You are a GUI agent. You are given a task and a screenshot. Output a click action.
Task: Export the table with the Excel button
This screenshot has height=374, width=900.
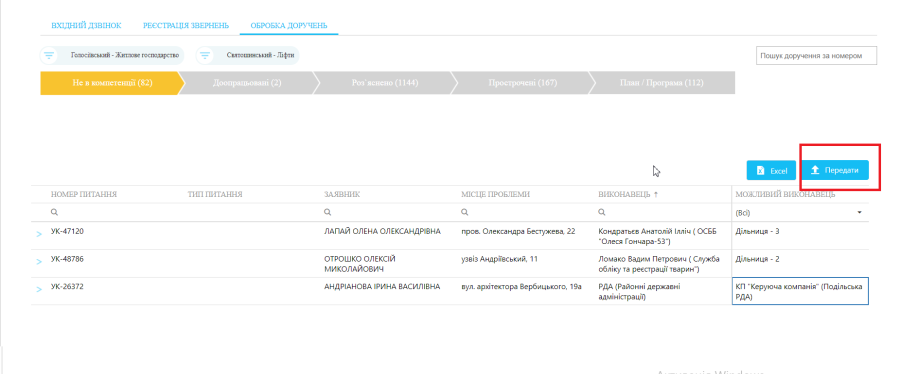771,170
